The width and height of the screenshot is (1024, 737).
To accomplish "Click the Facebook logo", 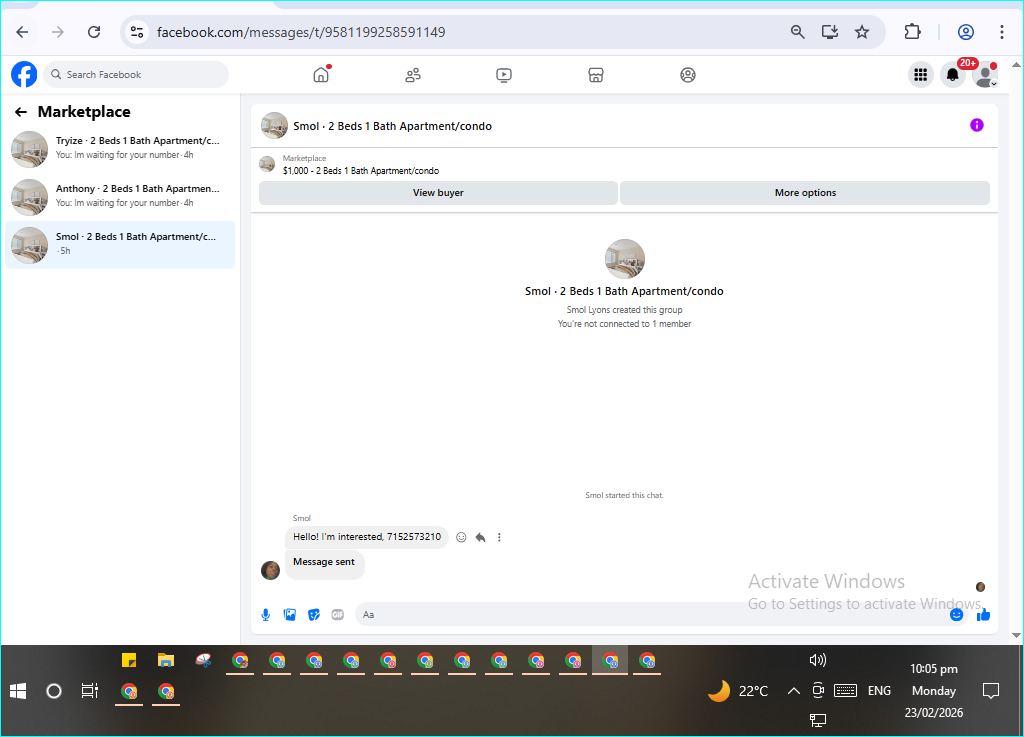I will [24, 74].
